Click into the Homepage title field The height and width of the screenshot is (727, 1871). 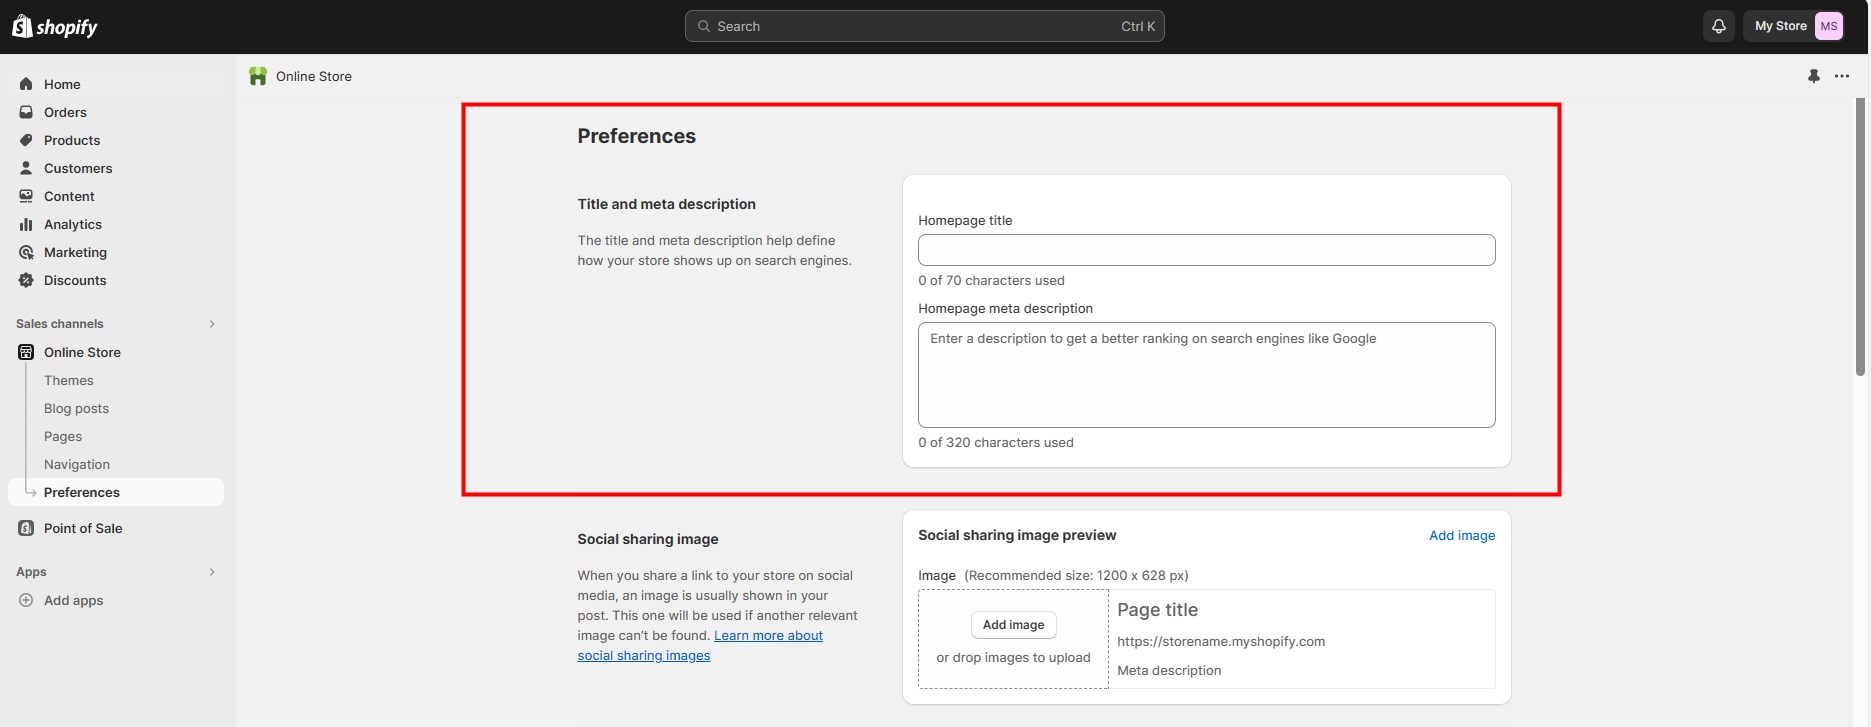[x=1206, y=250]
